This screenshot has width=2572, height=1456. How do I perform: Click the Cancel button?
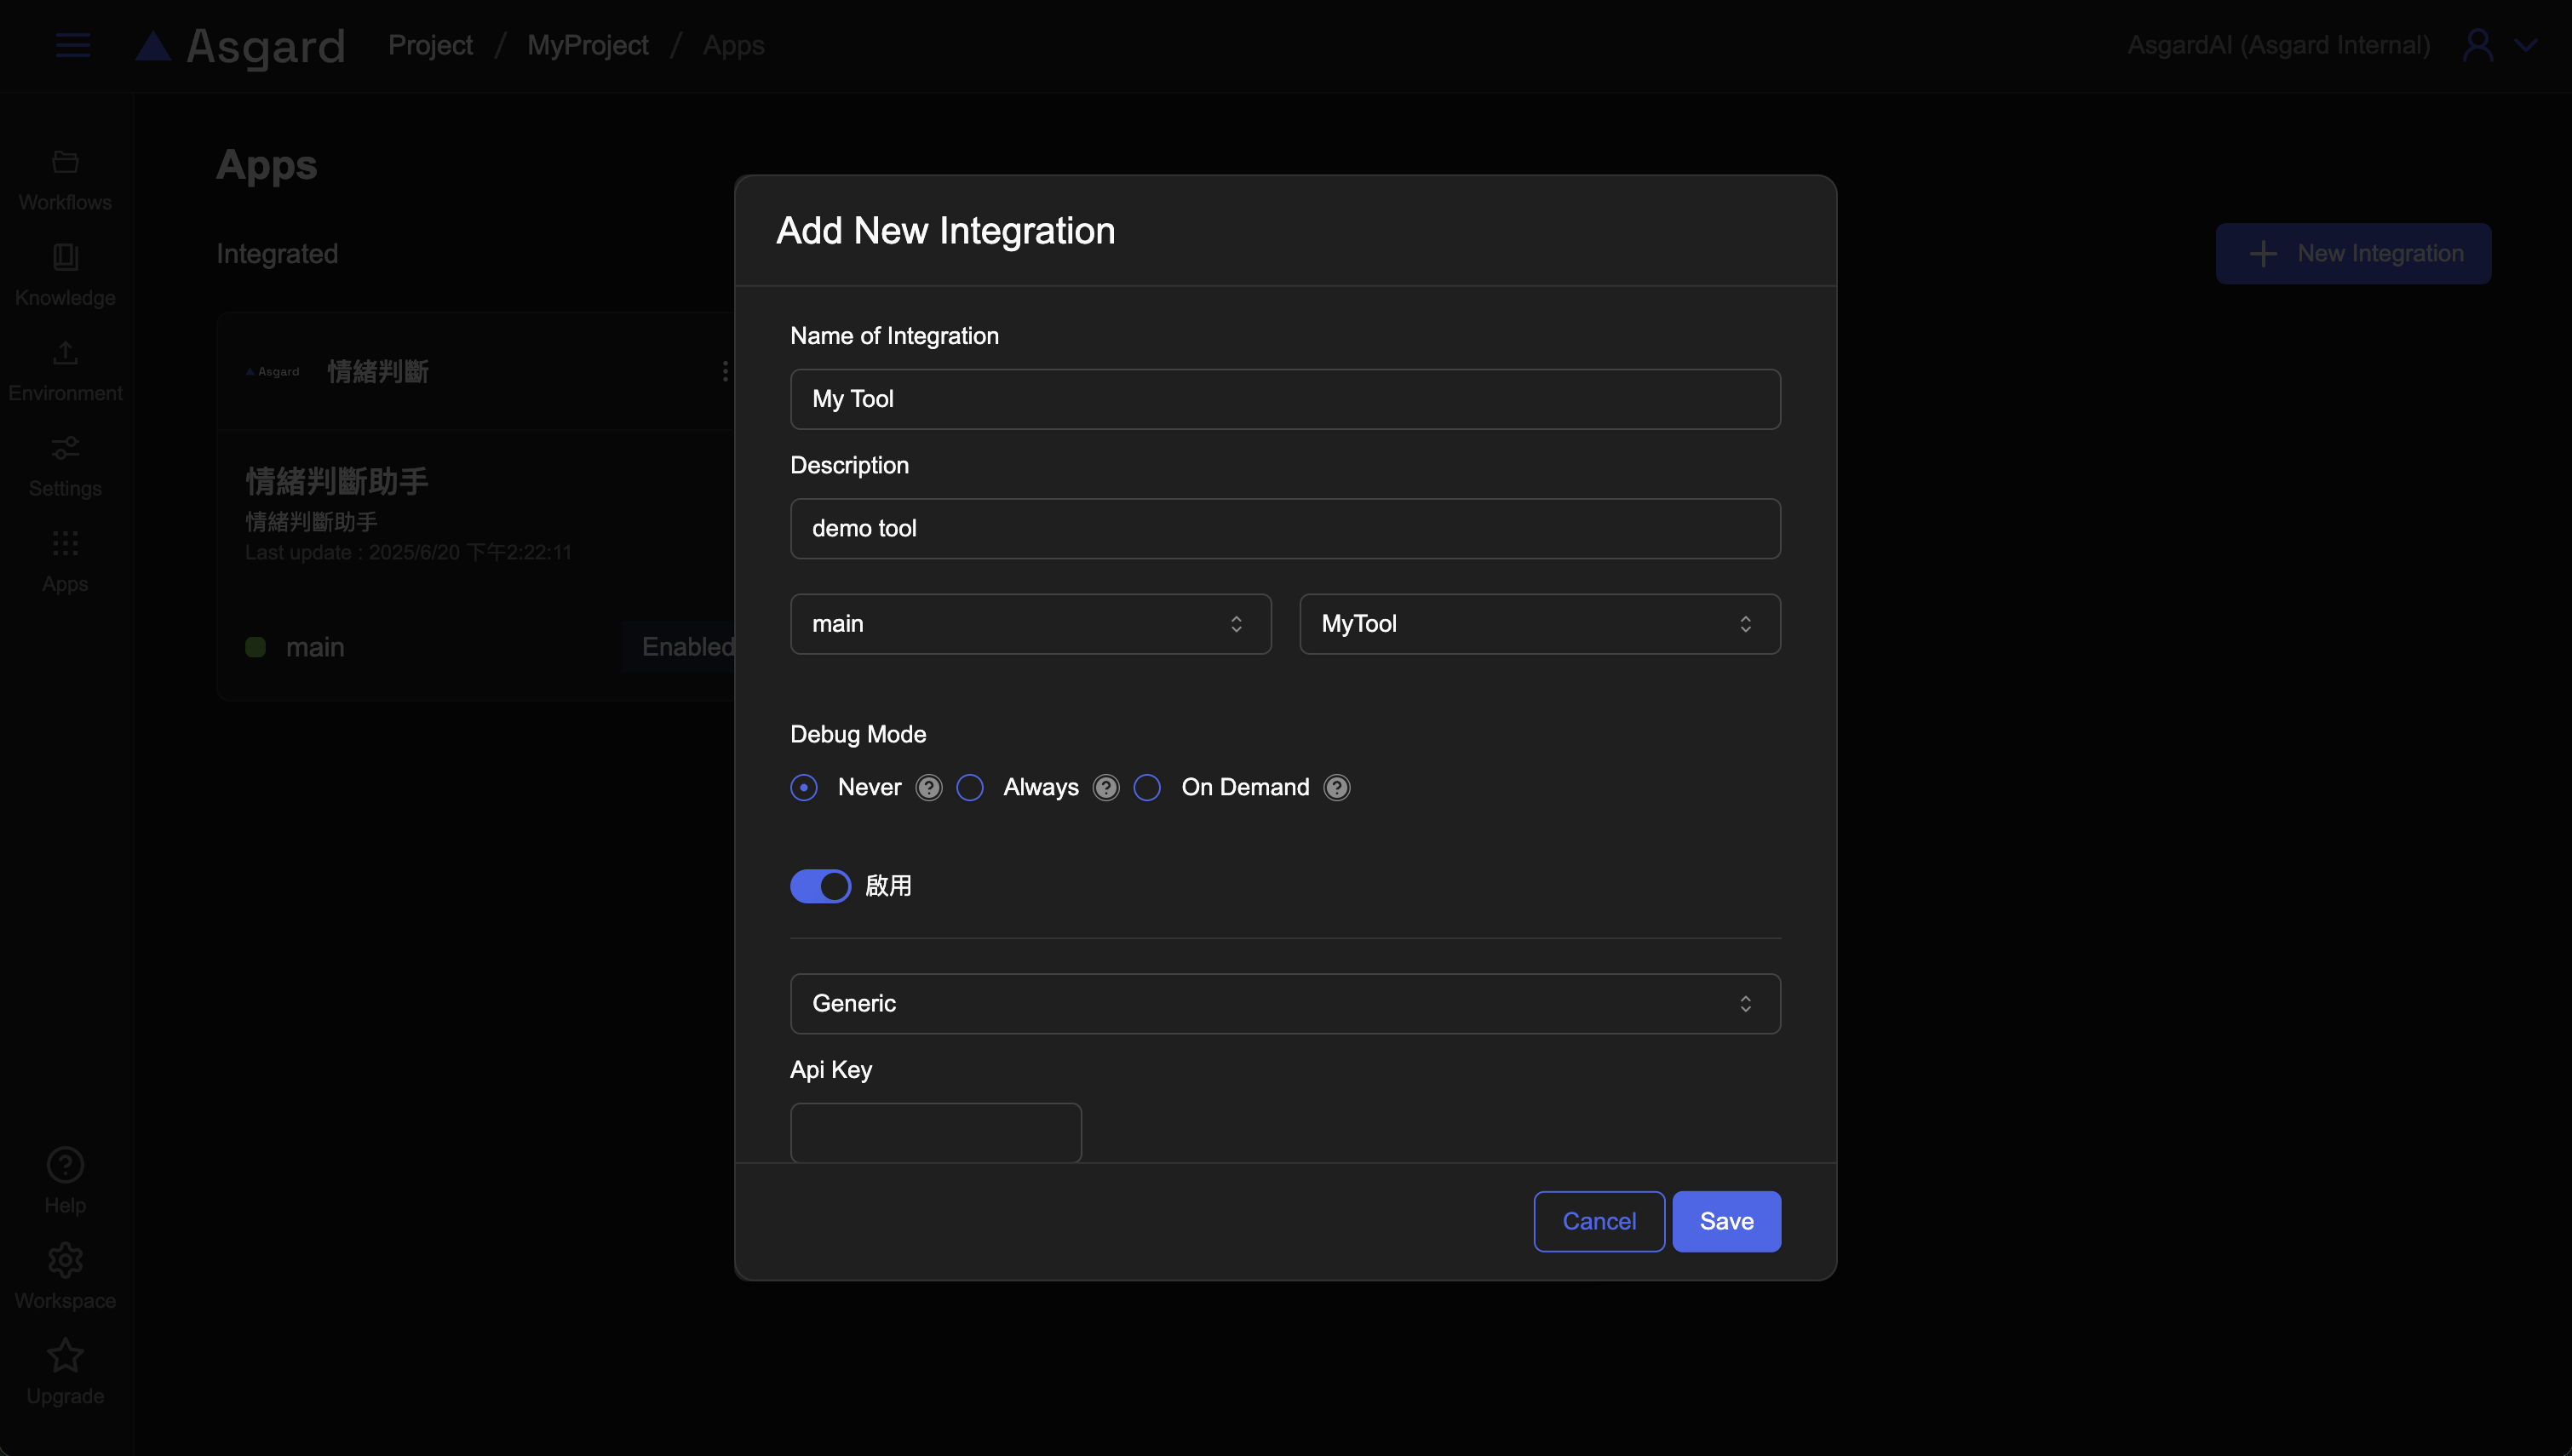[1598, 1221]
